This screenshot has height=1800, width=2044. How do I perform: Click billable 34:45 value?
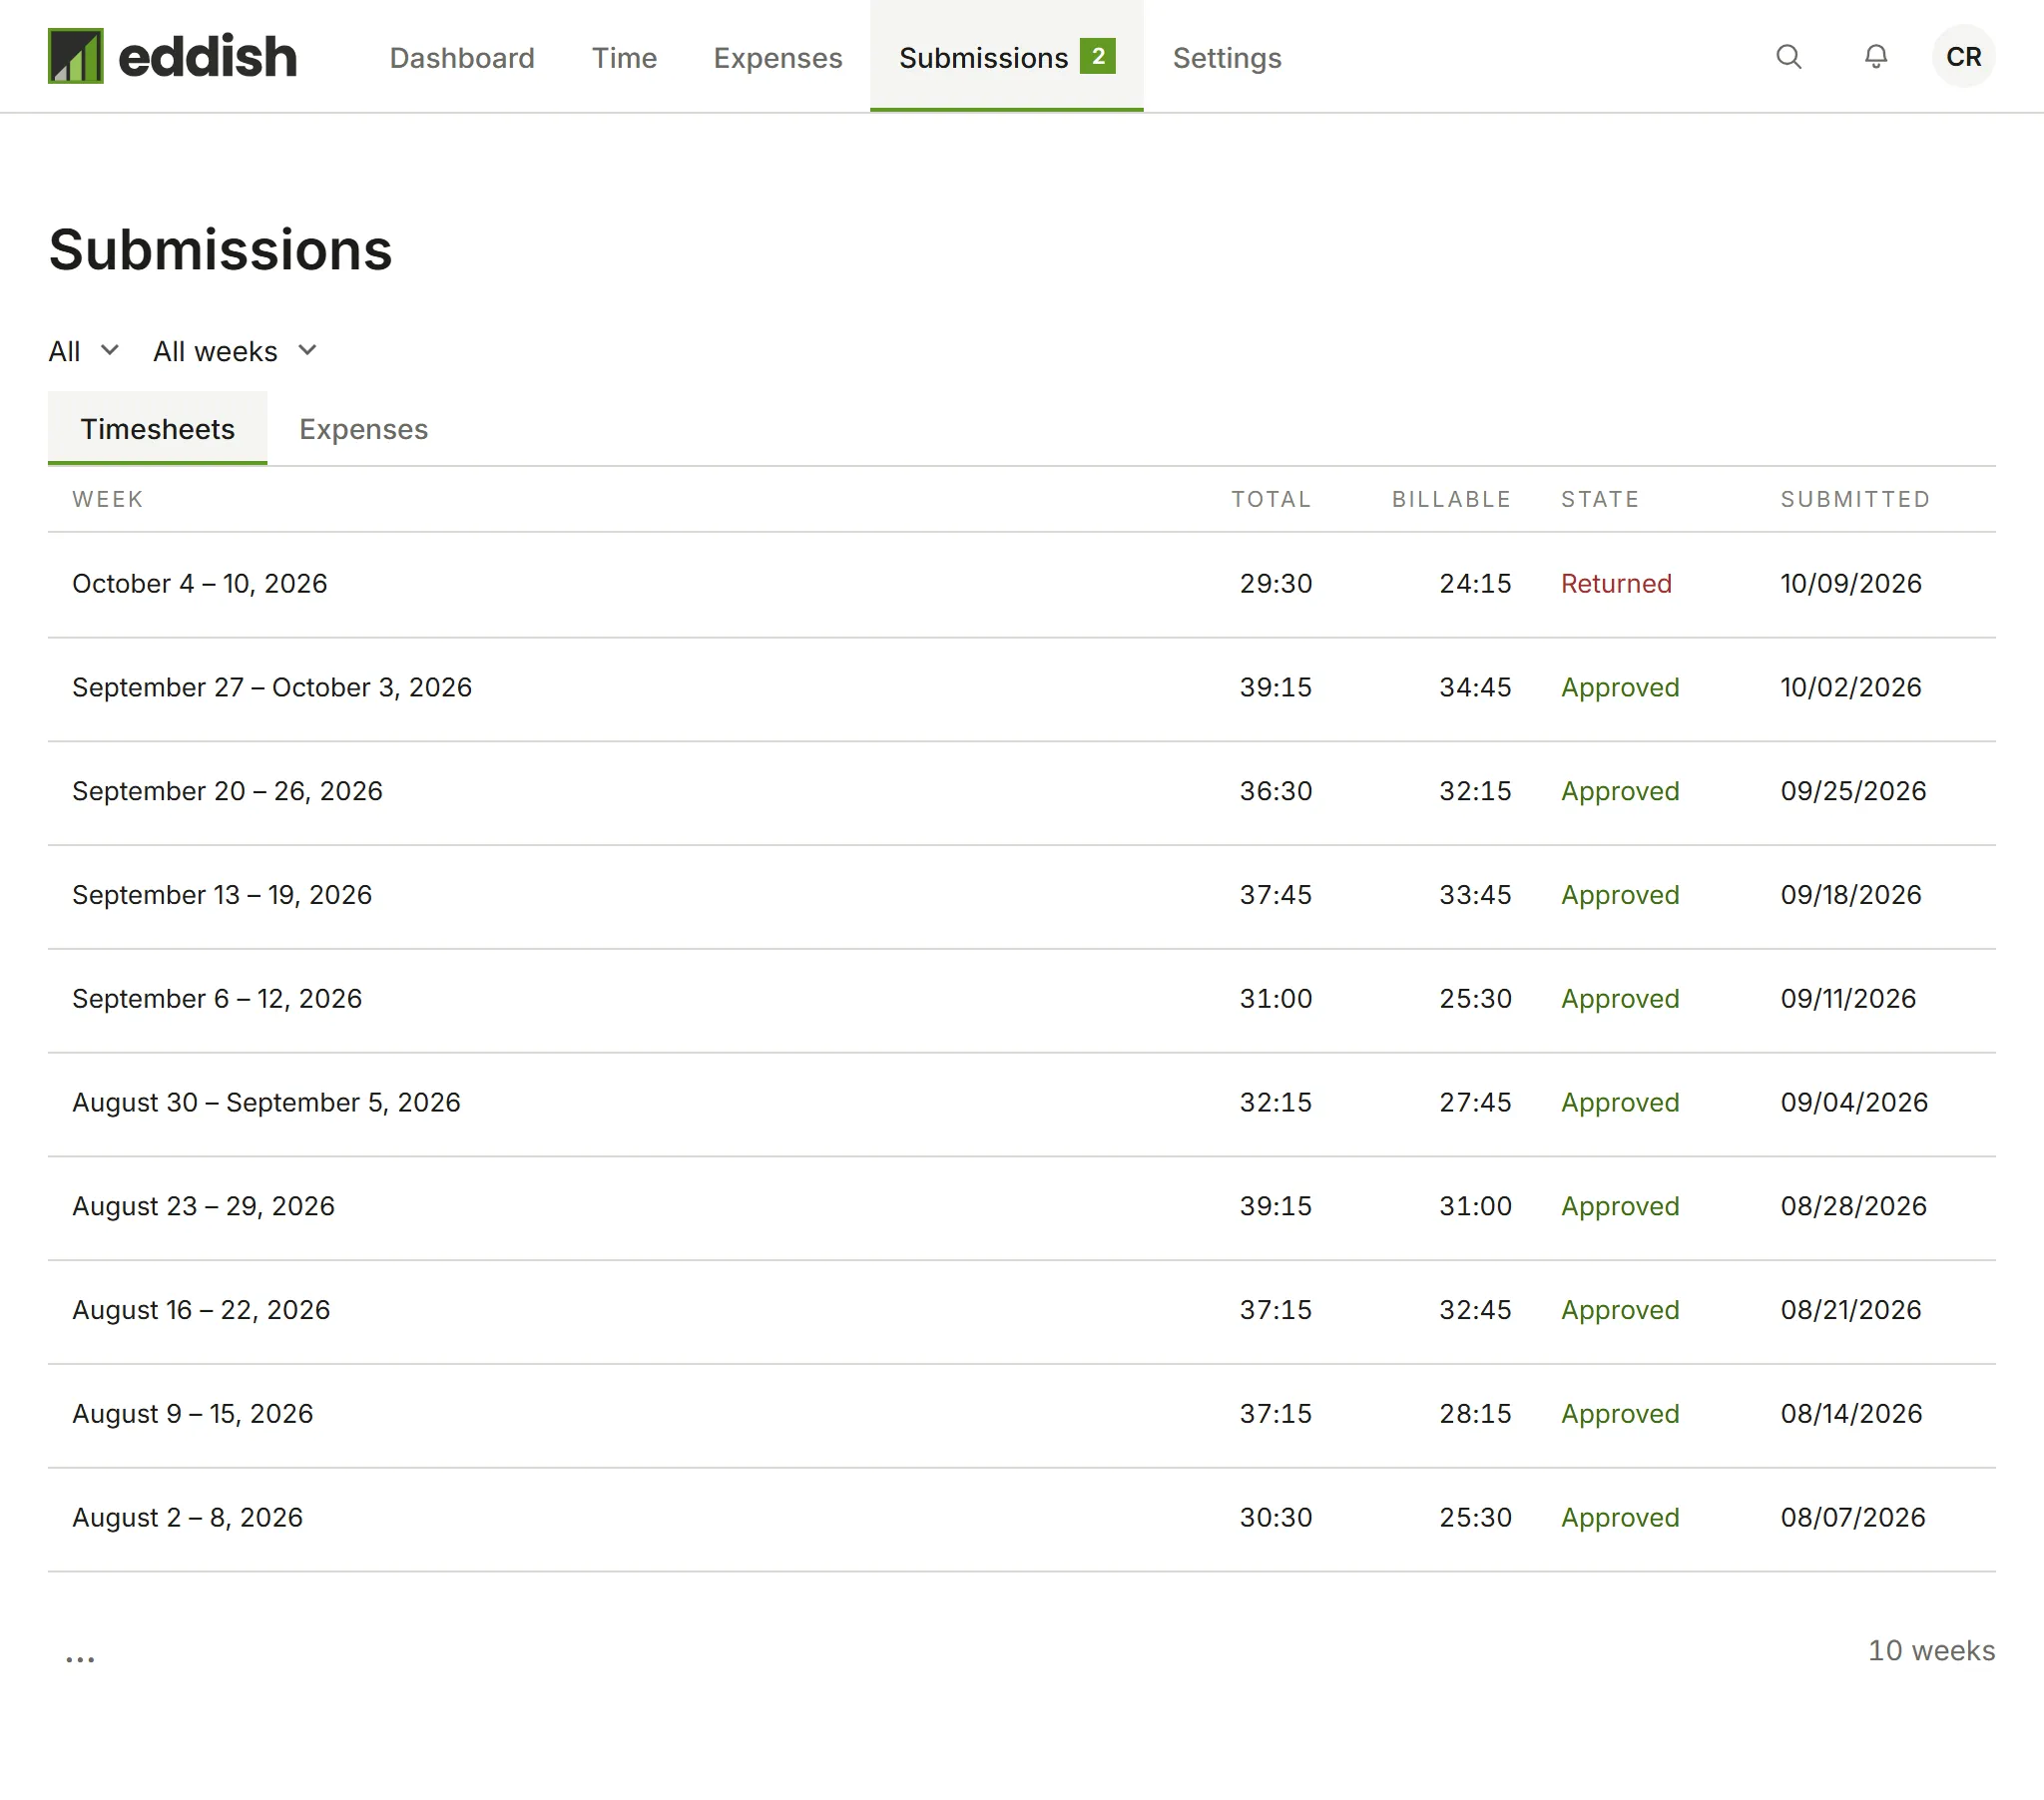pyautogui.click(x=1475, y=688)
